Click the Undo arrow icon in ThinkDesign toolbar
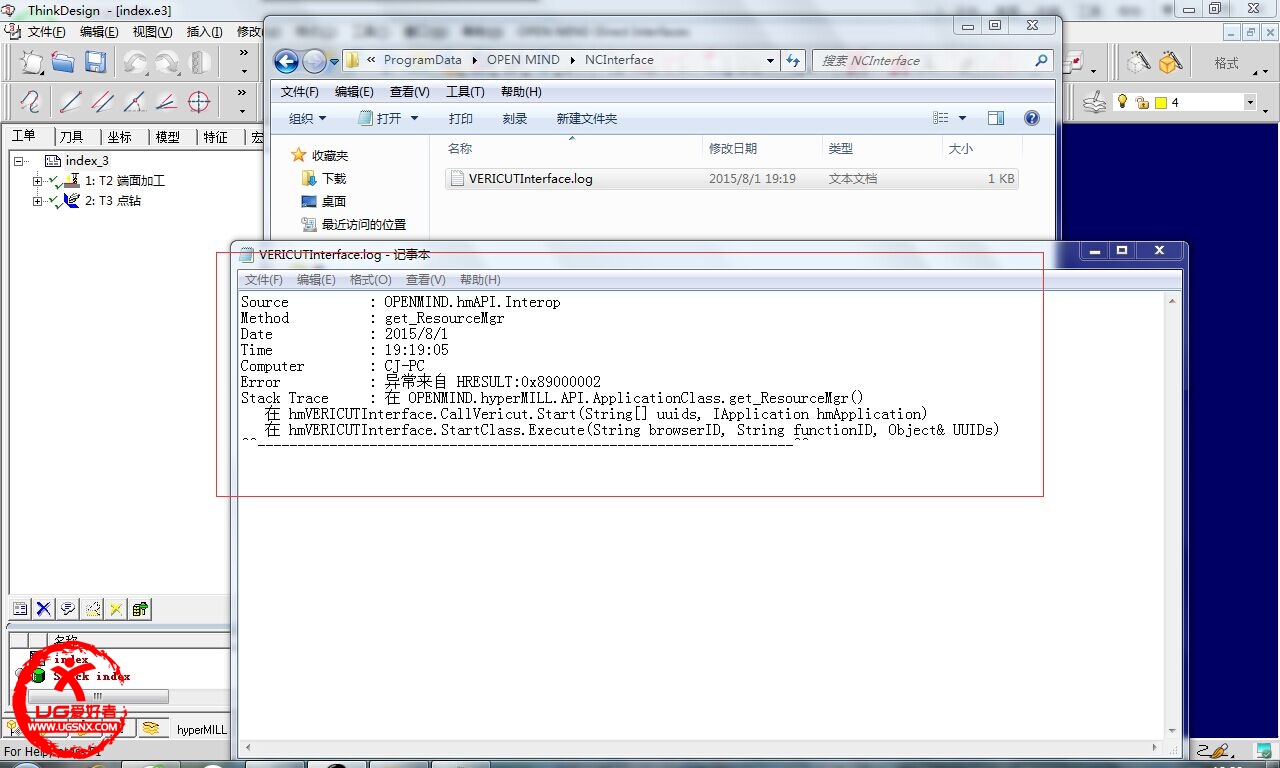1280x768 pixels. 135,62
